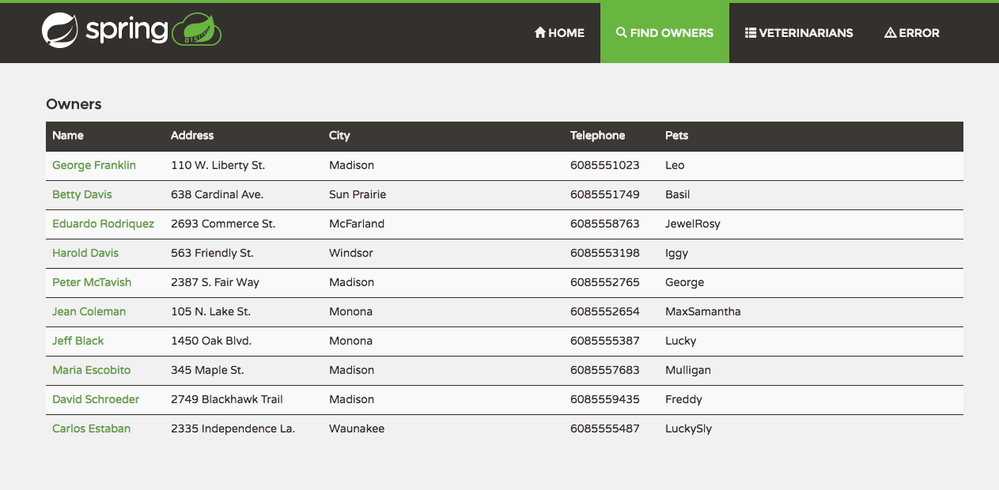The width and height of the screenshot is (999, 490).
Task: Click the green Spring cloud leaf icon
Action: 197,29
